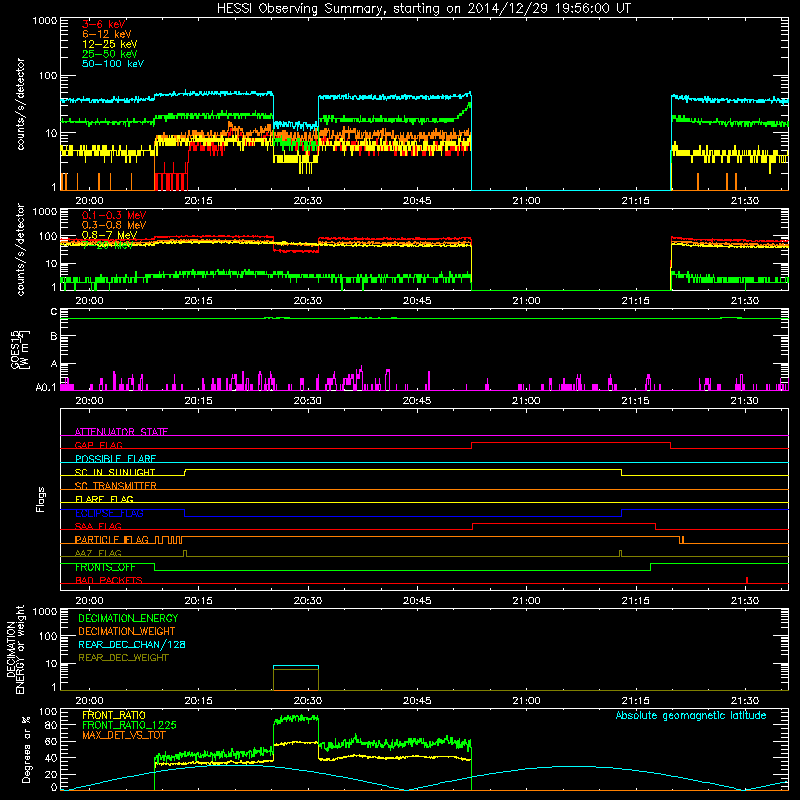Select the POSSIBLE_FLARE flag label
This screenshot has width=800, height=800.
[115, 459]
